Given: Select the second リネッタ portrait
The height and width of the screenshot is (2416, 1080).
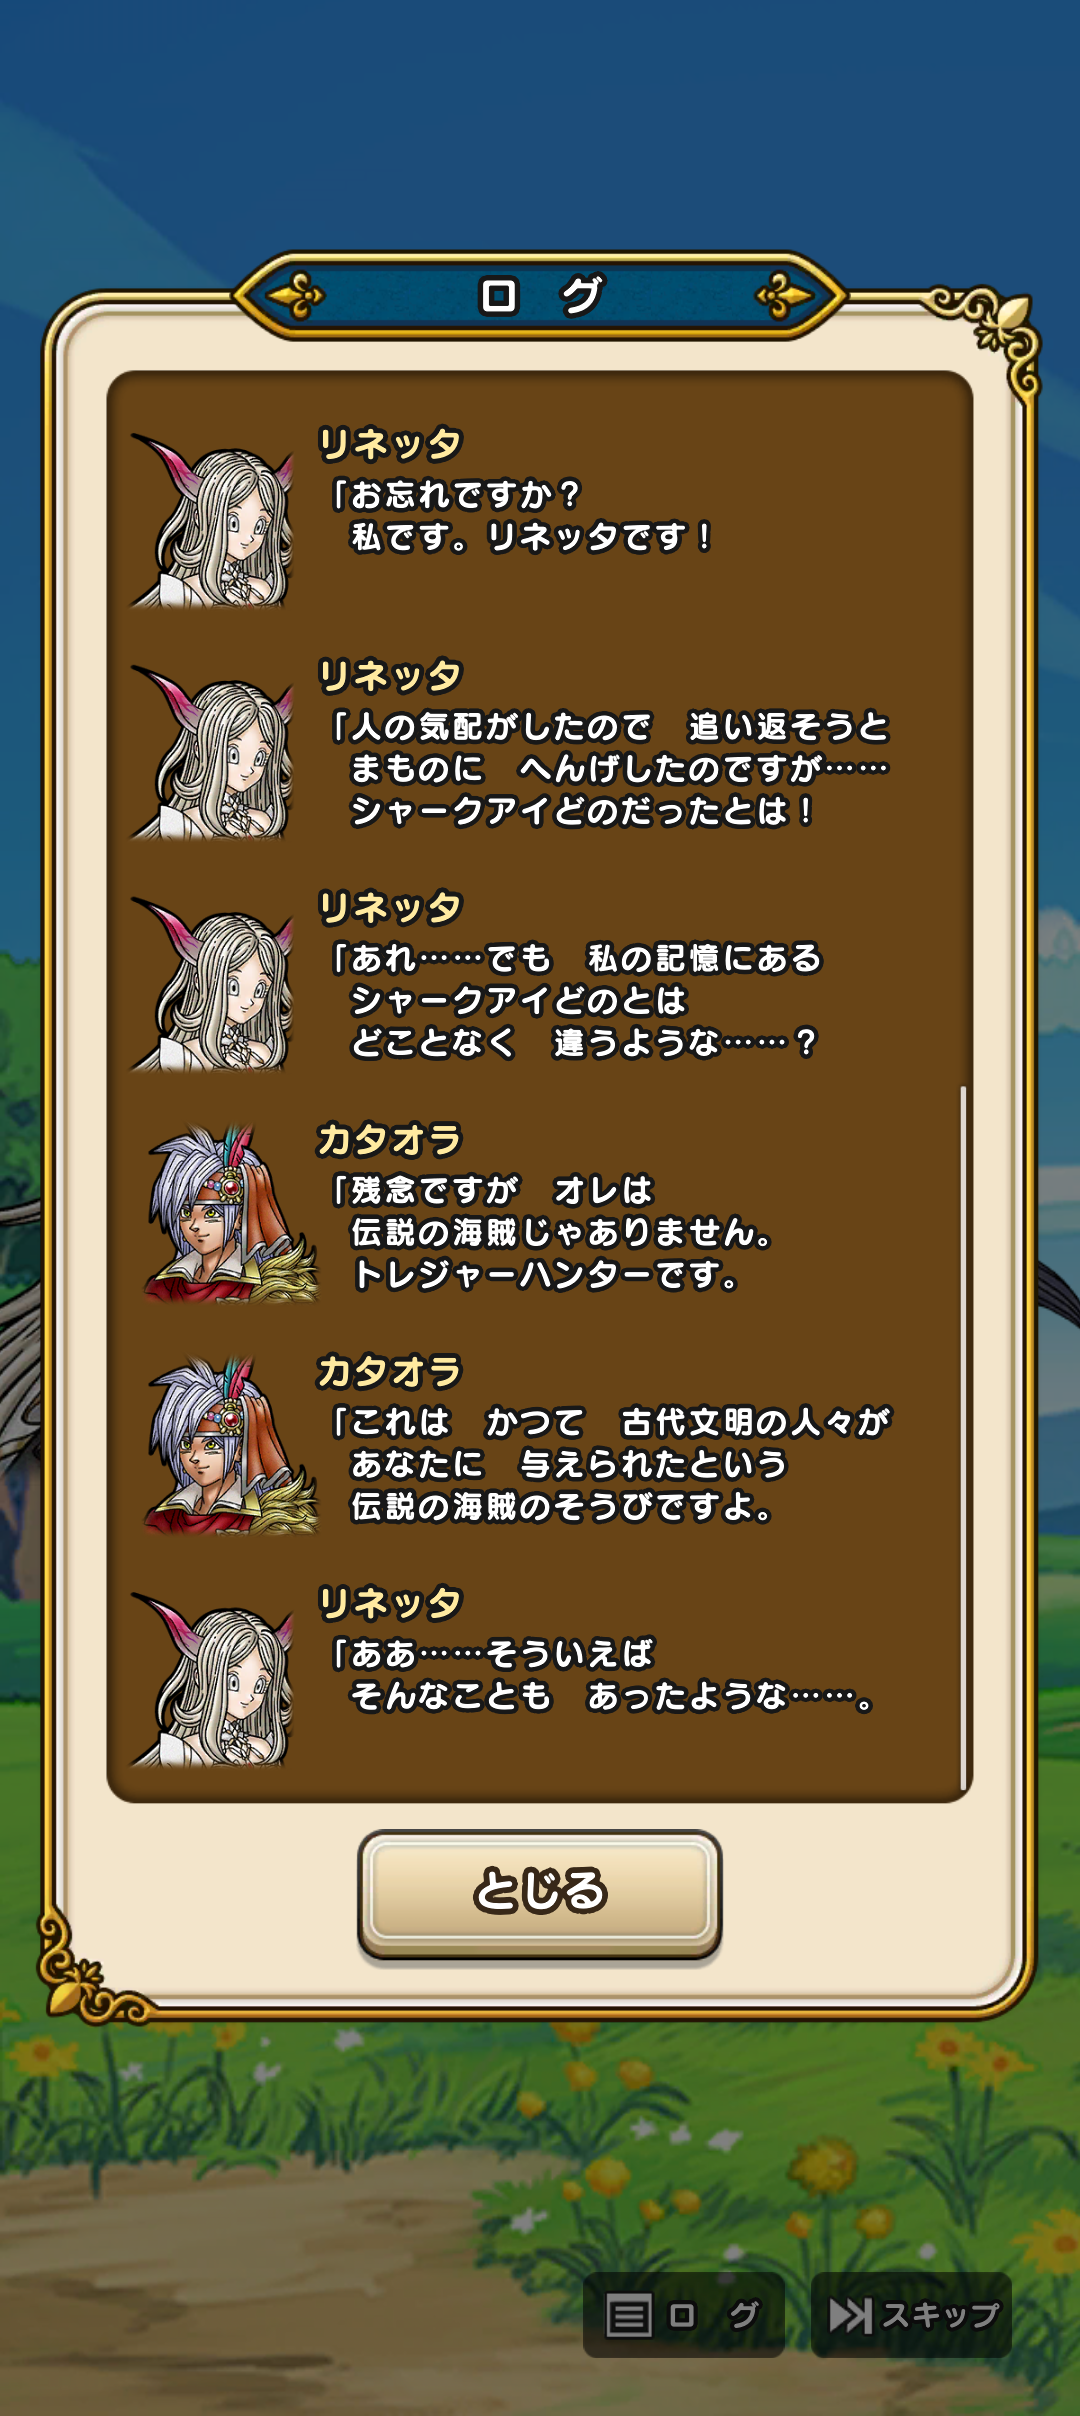Looking at the screenshot, I should point(214,752).
